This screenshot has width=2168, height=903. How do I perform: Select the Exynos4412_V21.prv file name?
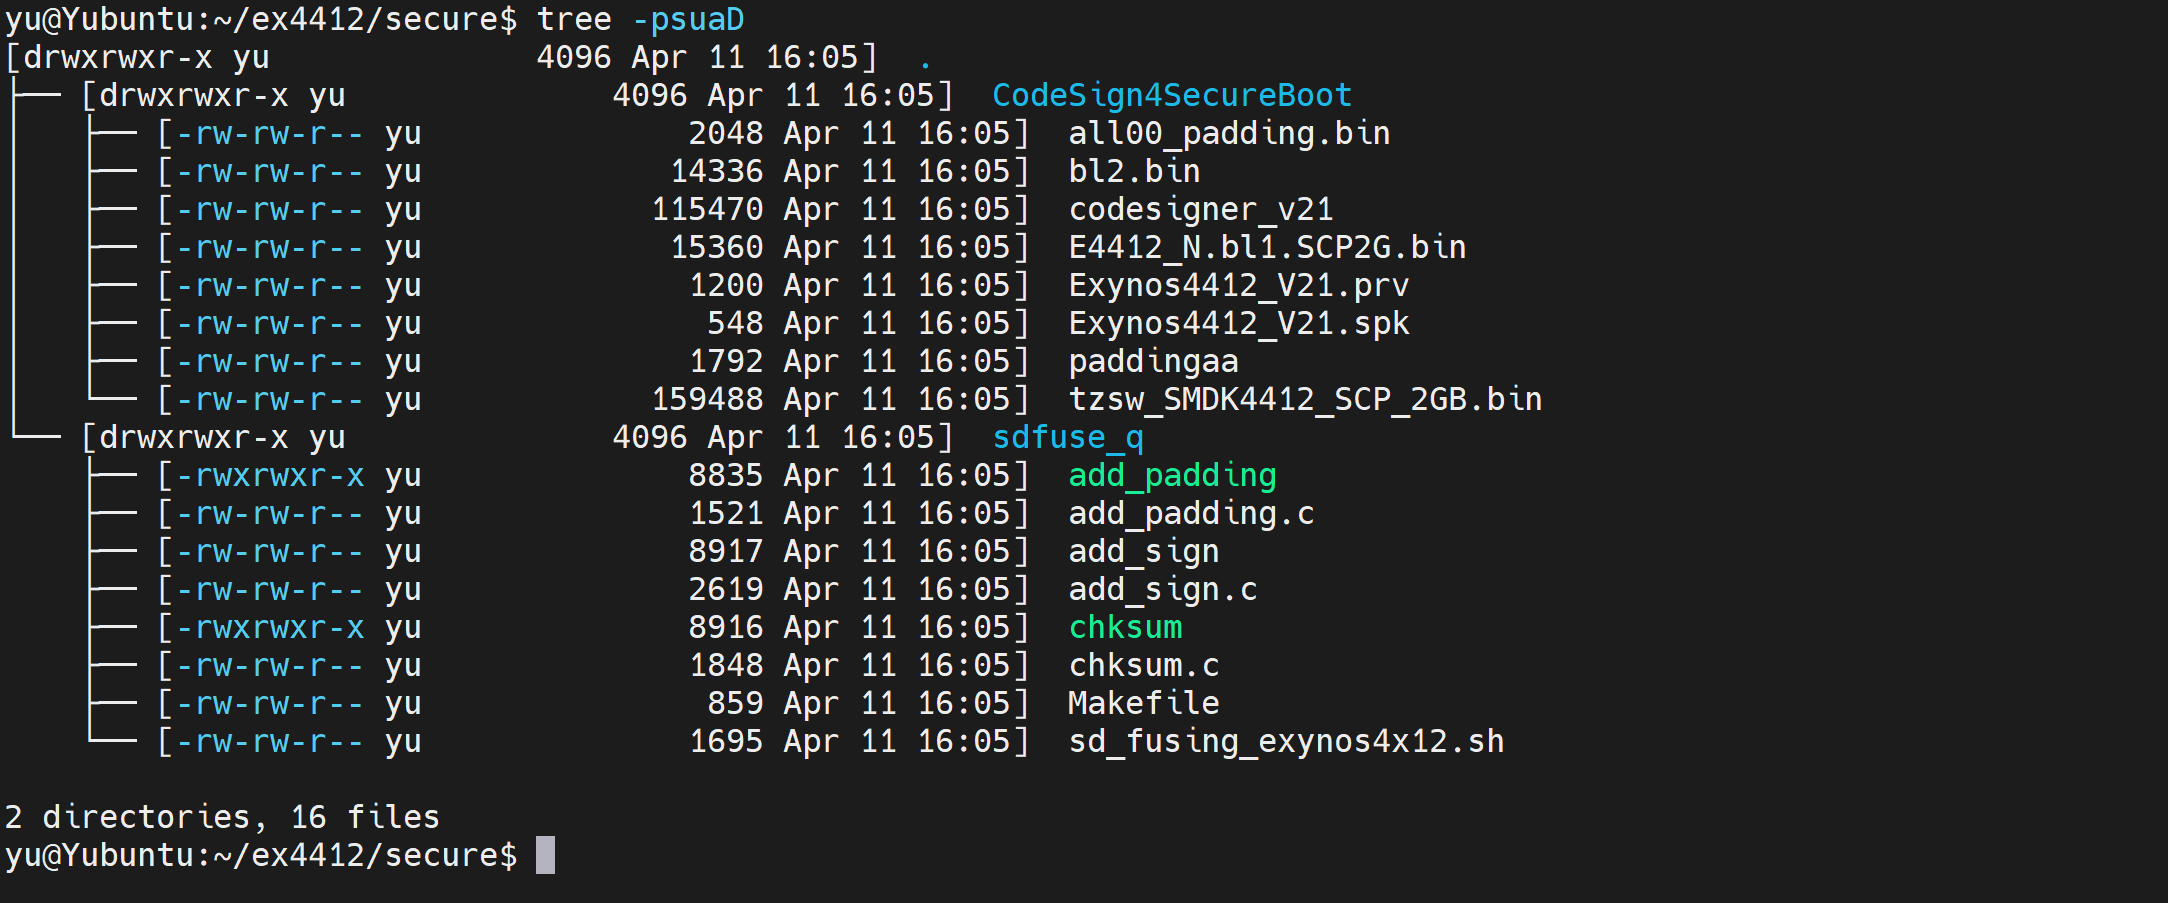[1238, 286]
